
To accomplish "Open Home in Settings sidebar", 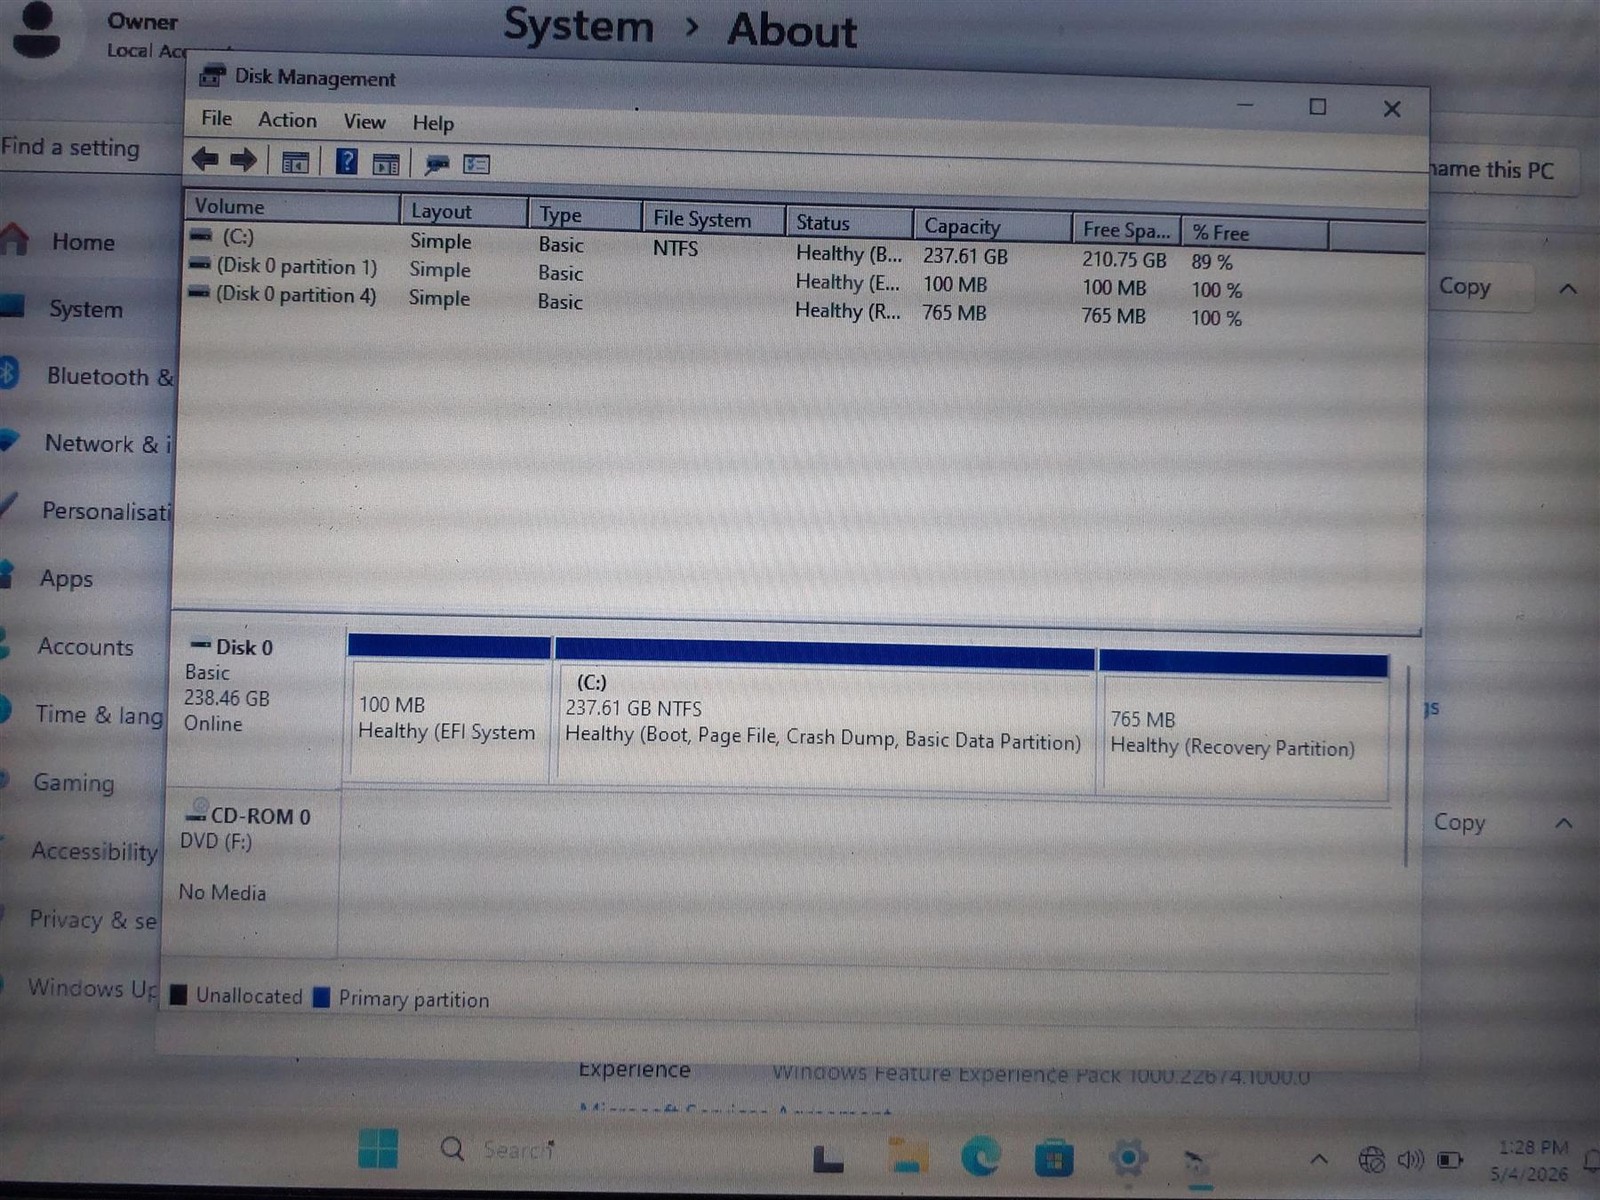I will pyautogui.click(x=84, y=242).
